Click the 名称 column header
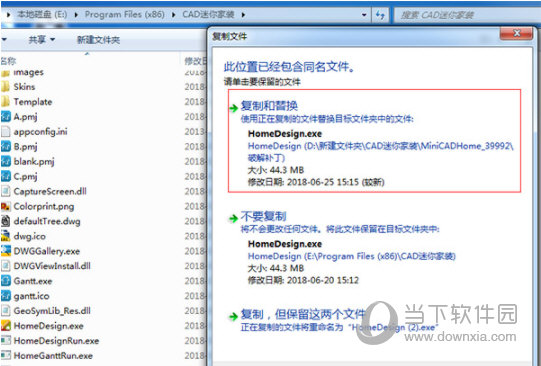 [x=8, y=61]
